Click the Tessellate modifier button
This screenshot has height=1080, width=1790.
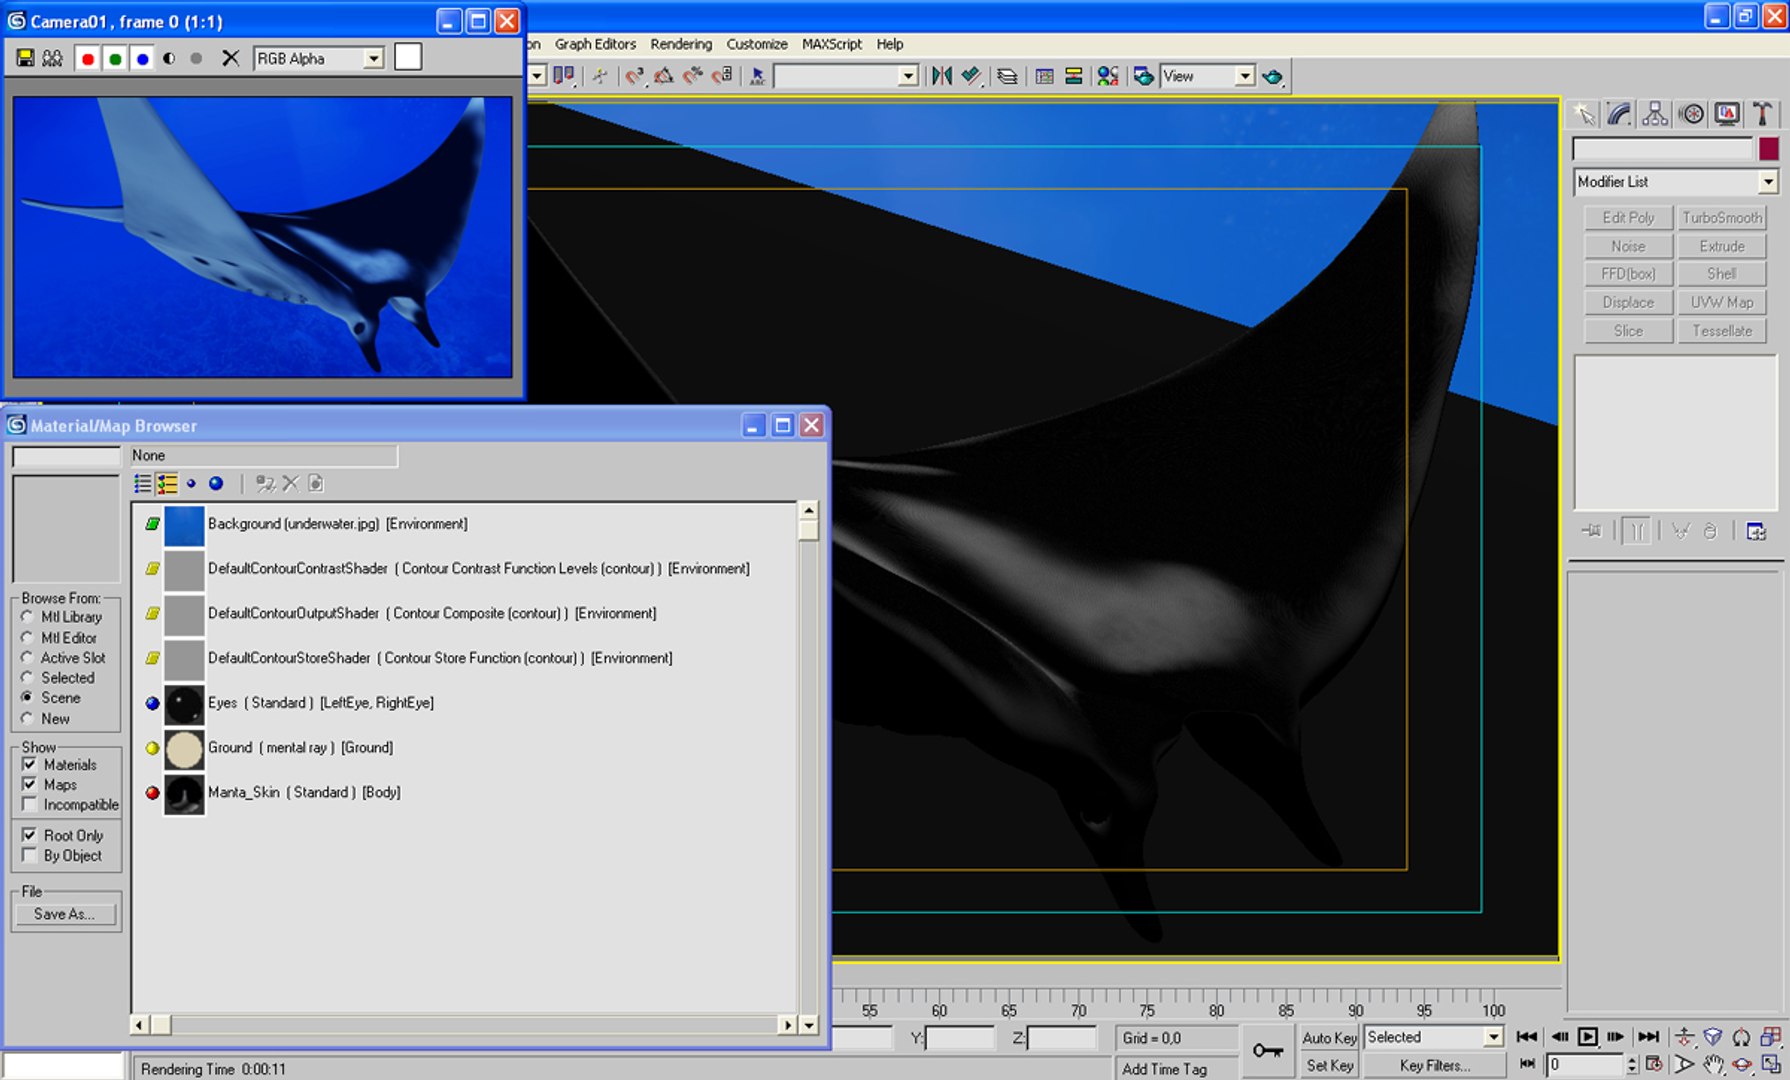[1722, 330]
